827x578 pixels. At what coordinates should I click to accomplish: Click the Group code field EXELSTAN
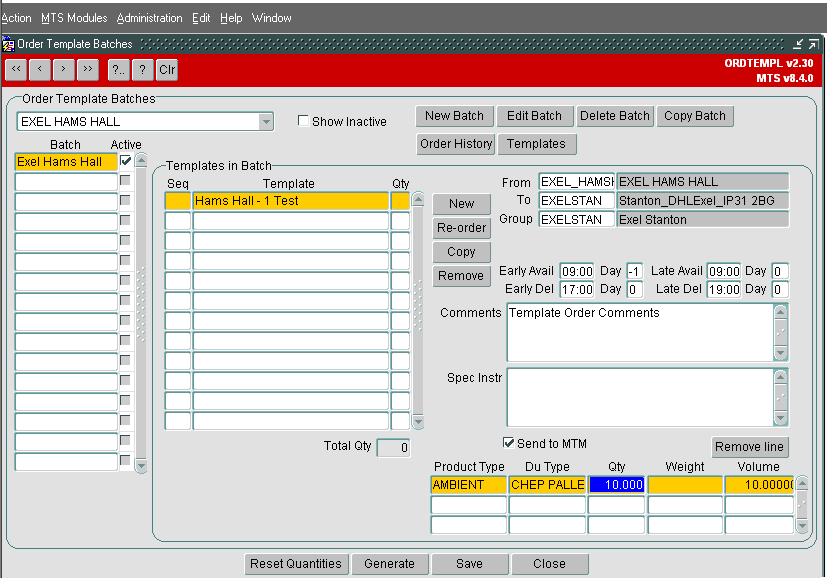[x=576, y=220]
